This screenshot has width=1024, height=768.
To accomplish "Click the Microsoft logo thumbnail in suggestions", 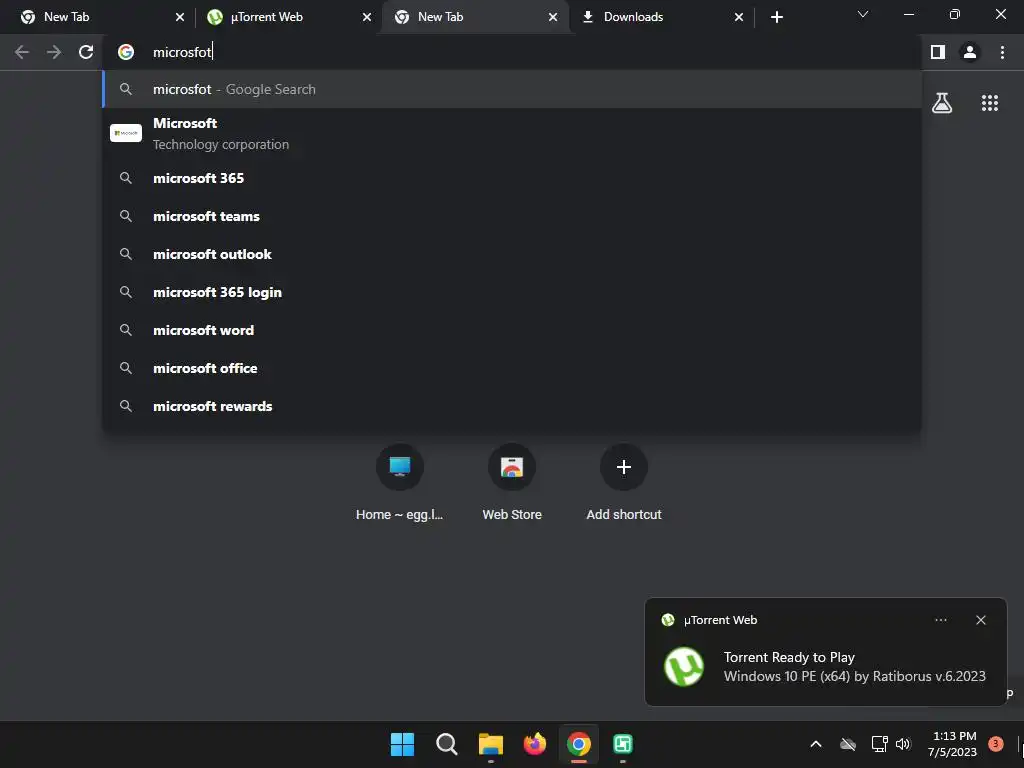I will (x=126, y=133).
